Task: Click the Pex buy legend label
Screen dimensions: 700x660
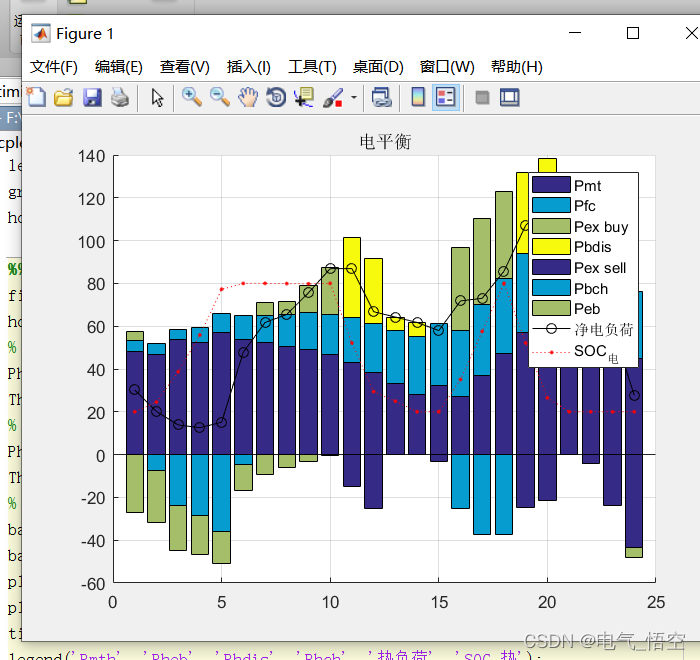Action: click(601, 227)
